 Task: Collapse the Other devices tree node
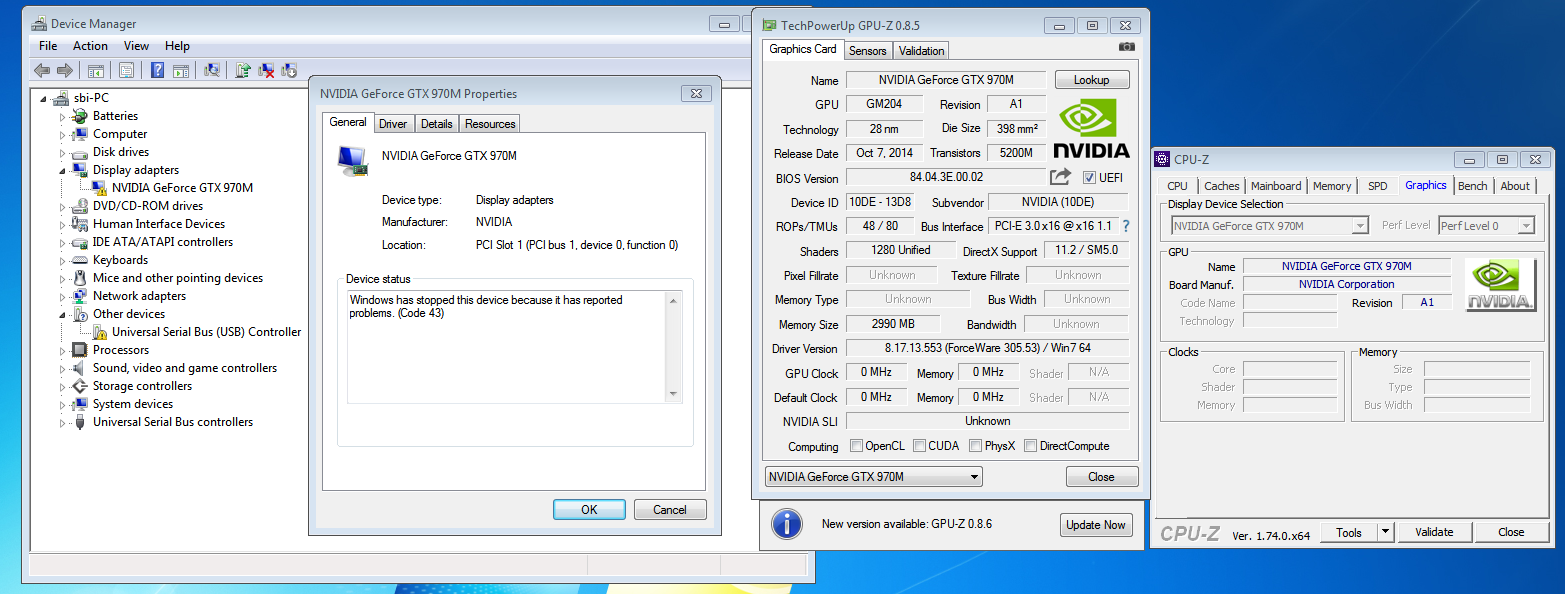[62, 314]
